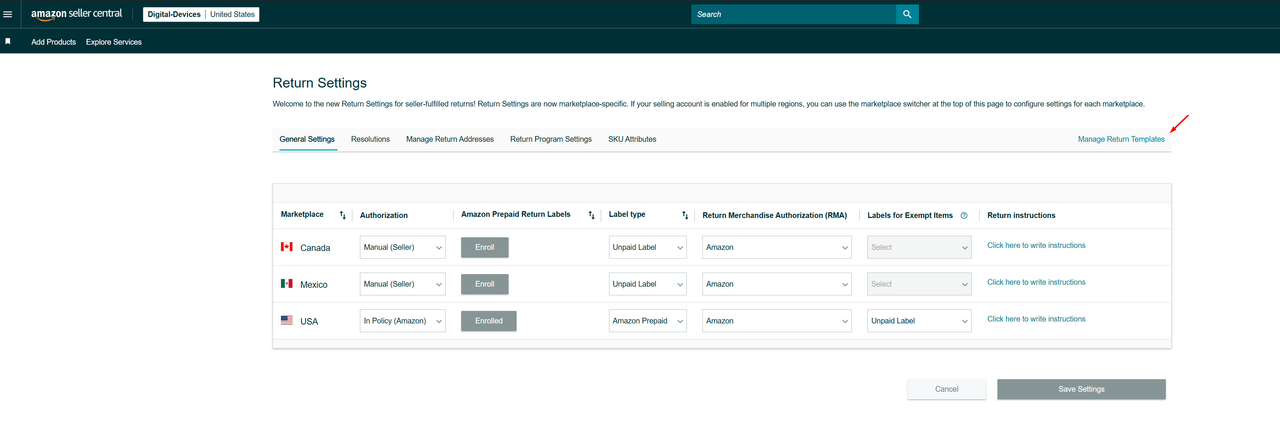Image resolution: width=1280 pixels, height=425 pixels.
Task: Enroll Canada in Prepaid Return Labels
Action: click(x=484, y=247)
